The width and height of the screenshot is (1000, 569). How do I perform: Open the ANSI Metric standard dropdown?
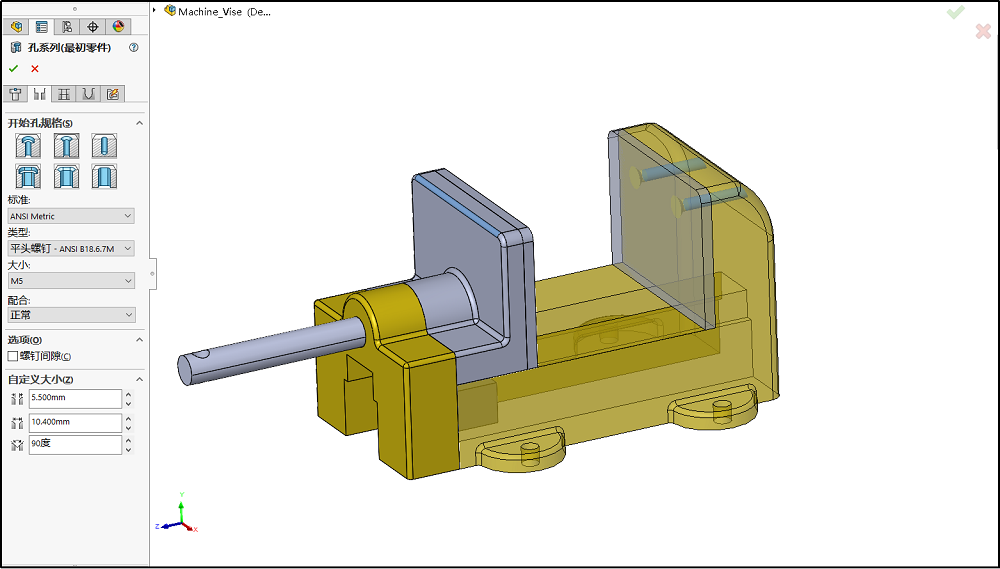pos(71,216)
